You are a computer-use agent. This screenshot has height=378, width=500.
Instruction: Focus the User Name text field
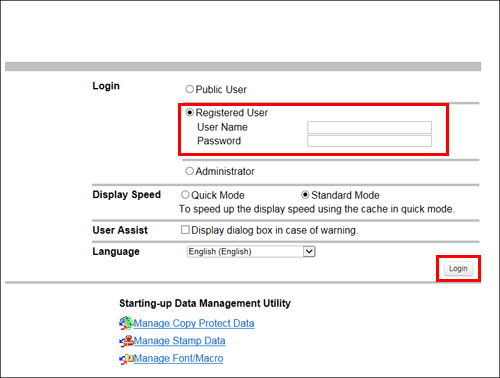369,127
